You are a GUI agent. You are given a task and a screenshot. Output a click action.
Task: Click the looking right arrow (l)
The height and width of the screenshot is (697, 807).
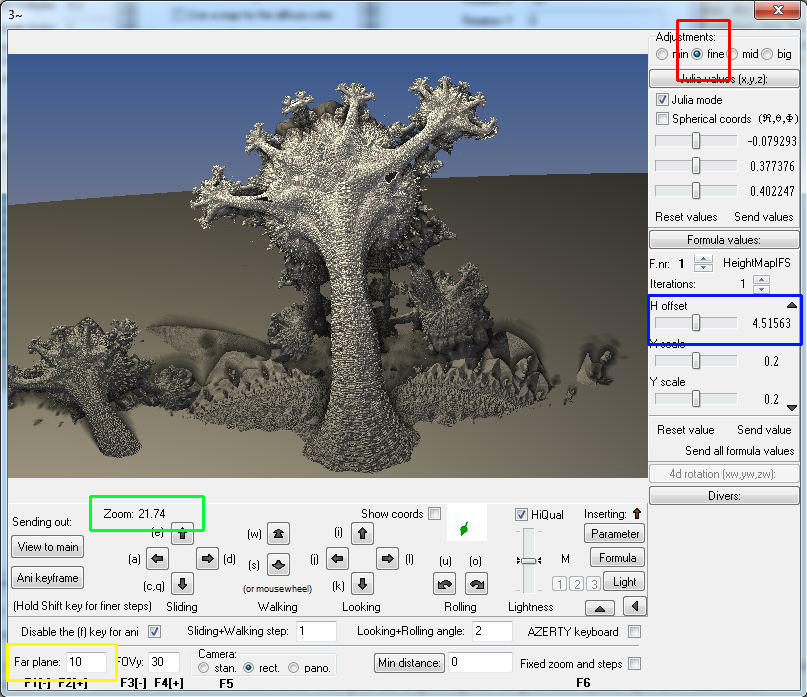(387, 559)
